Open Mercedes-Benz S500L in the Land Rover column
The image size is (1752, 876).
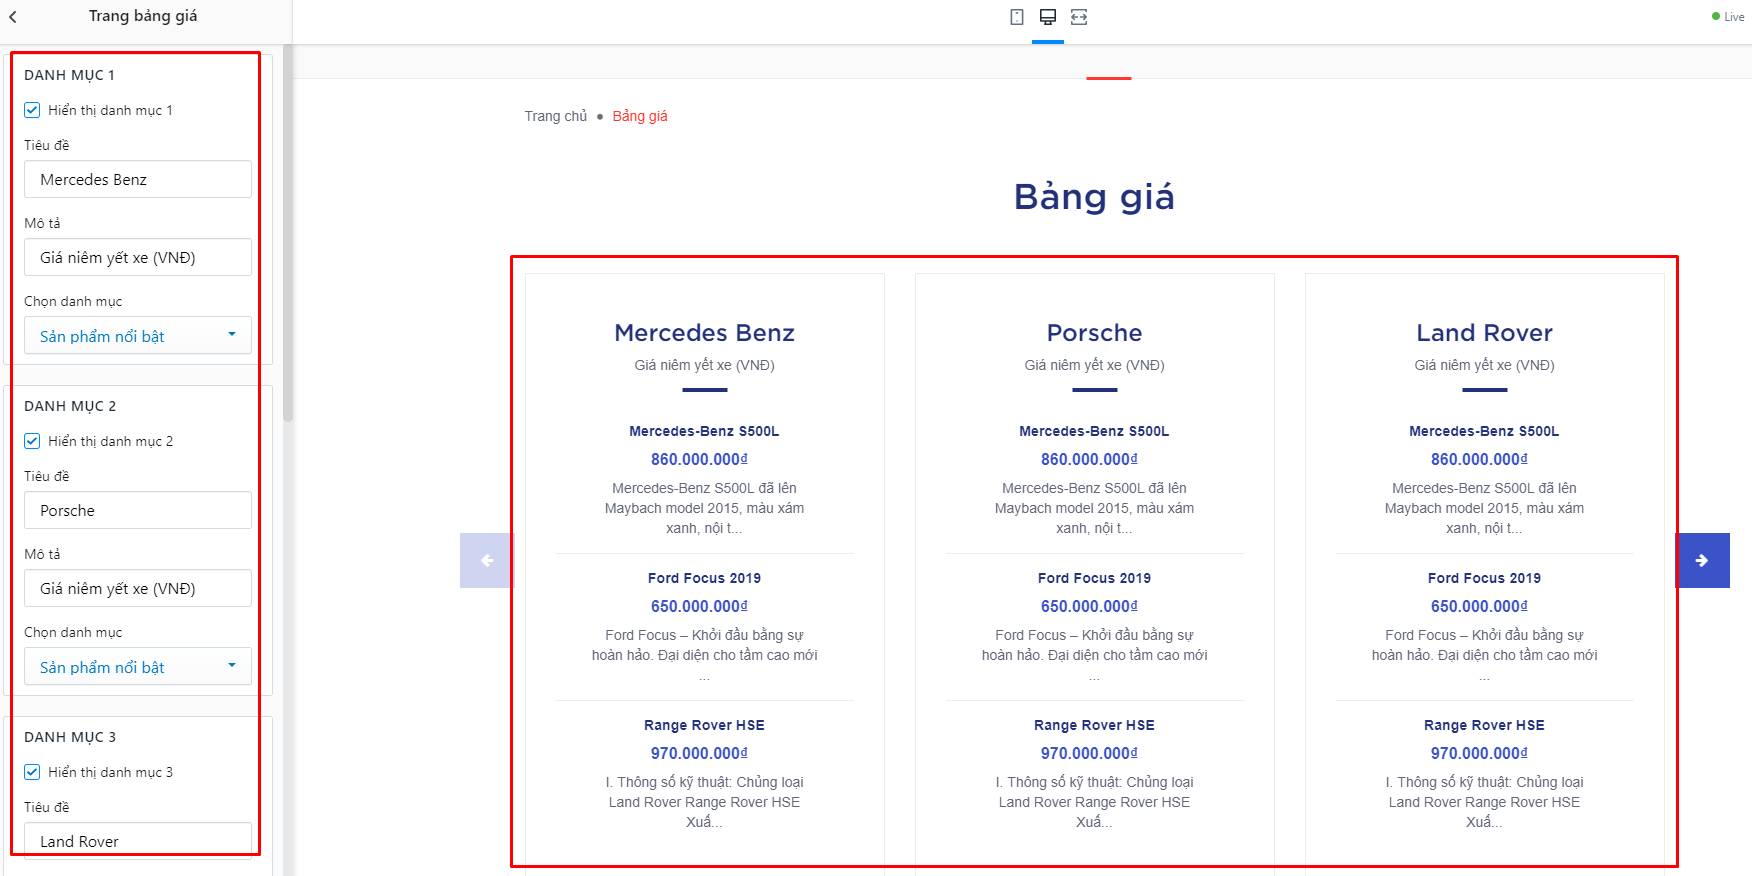(1484, 431)
